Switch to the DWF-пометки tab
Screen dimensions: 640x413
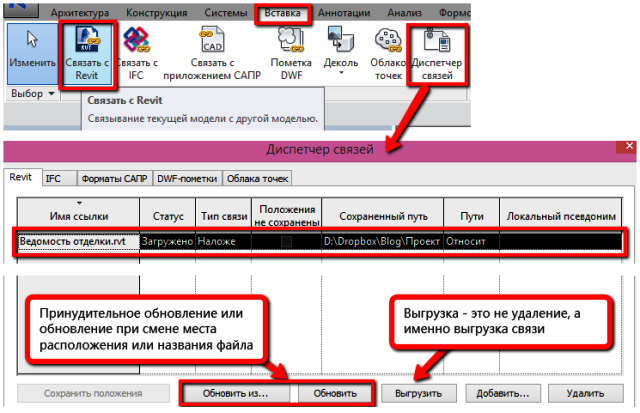pyautogui.click(x=187, y=178)
